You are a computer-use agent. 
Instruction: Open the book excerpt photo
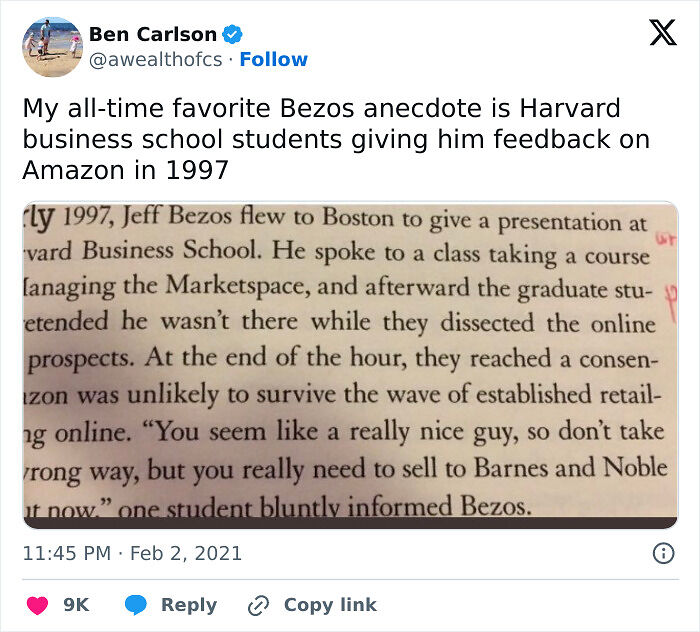[350, 365]
